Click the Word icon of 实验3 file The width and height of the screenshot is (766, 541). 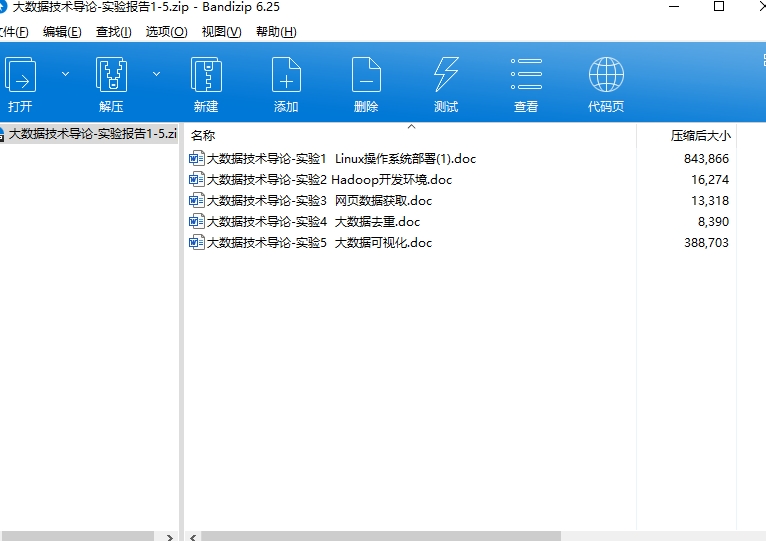coord(196,200)
